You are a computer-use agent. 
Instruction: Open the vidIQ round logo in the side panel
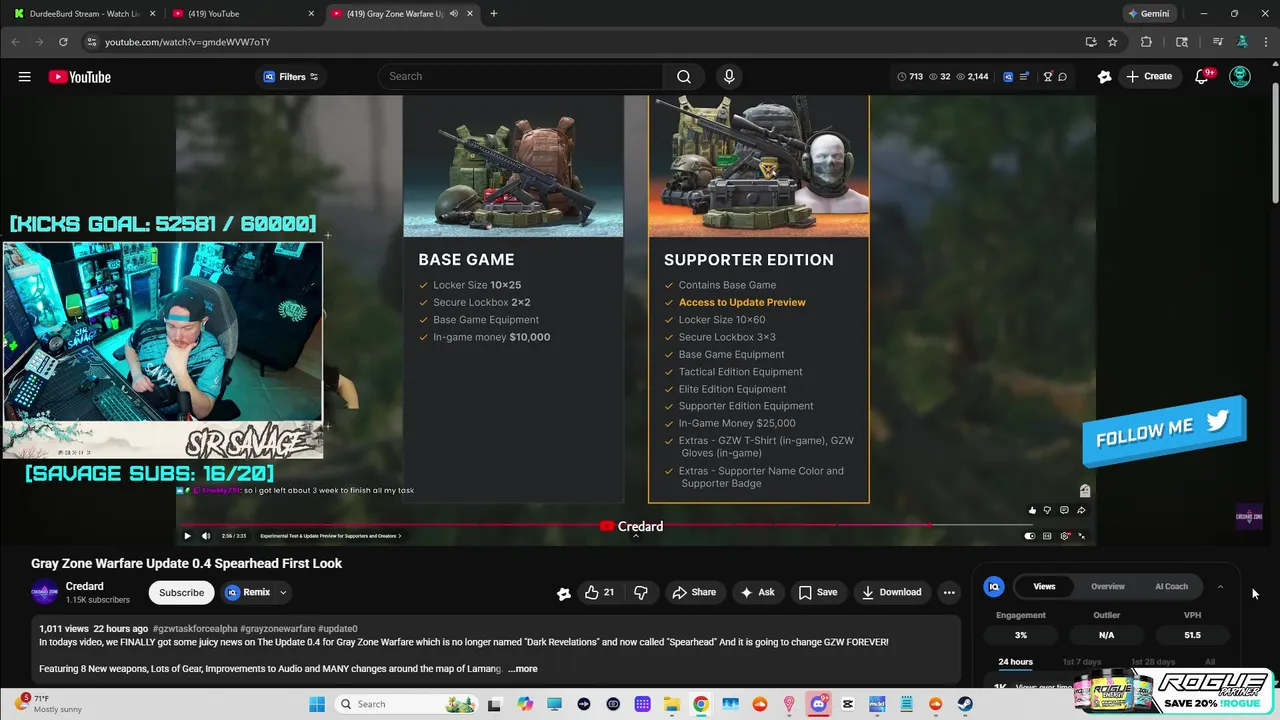point(994,587)
